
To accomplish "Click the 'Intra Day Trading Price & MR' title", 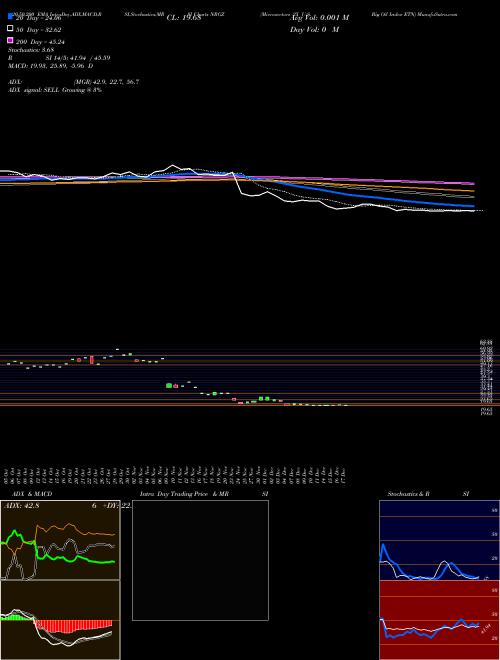I will pyautogui.click(x=184, y=494).
